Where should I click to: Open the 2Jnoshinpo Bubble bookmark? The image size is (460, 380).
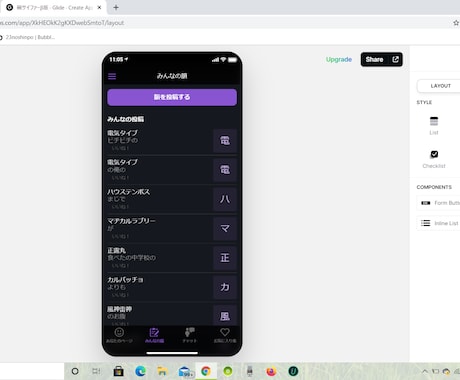click(28, 37)
